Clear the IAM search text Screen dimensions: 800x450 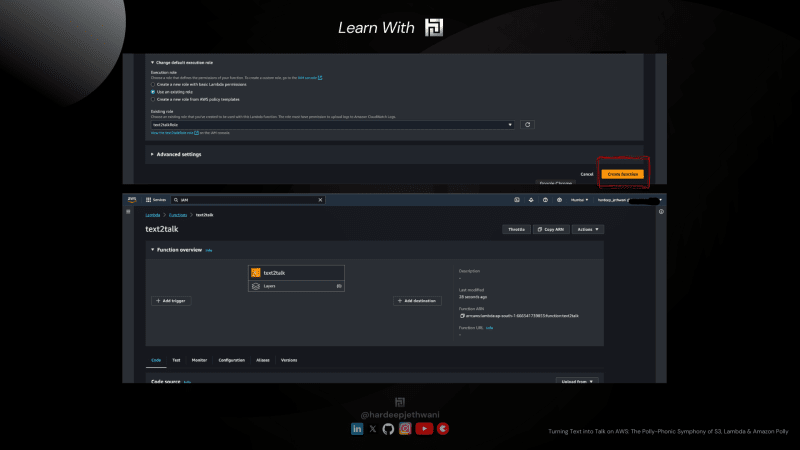320,200
